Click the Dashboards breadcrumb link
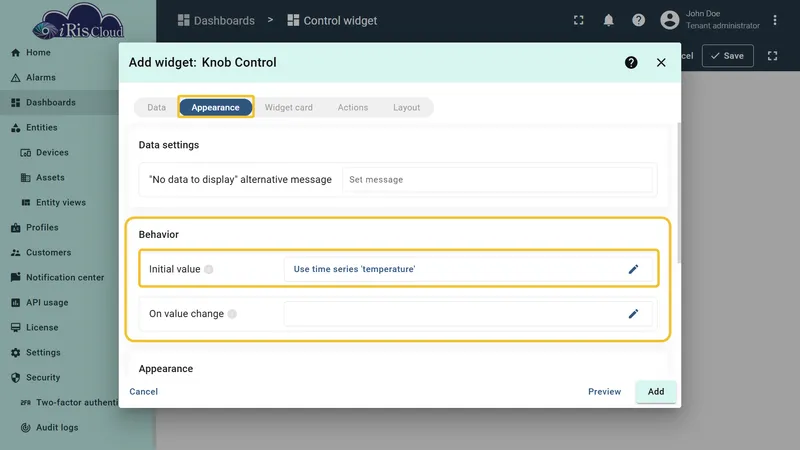This screenshot has width=800, height=450. (216, 20)
